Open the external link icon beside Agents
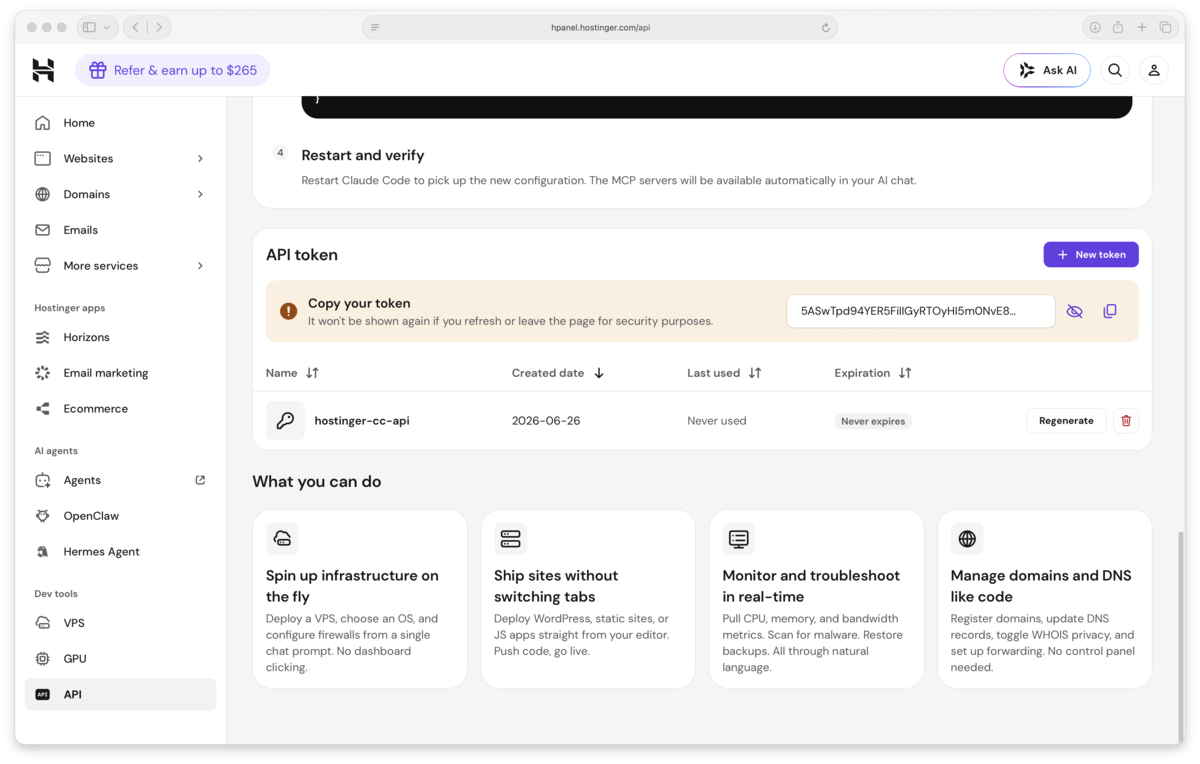The image size is (1200, 764). 200,480
